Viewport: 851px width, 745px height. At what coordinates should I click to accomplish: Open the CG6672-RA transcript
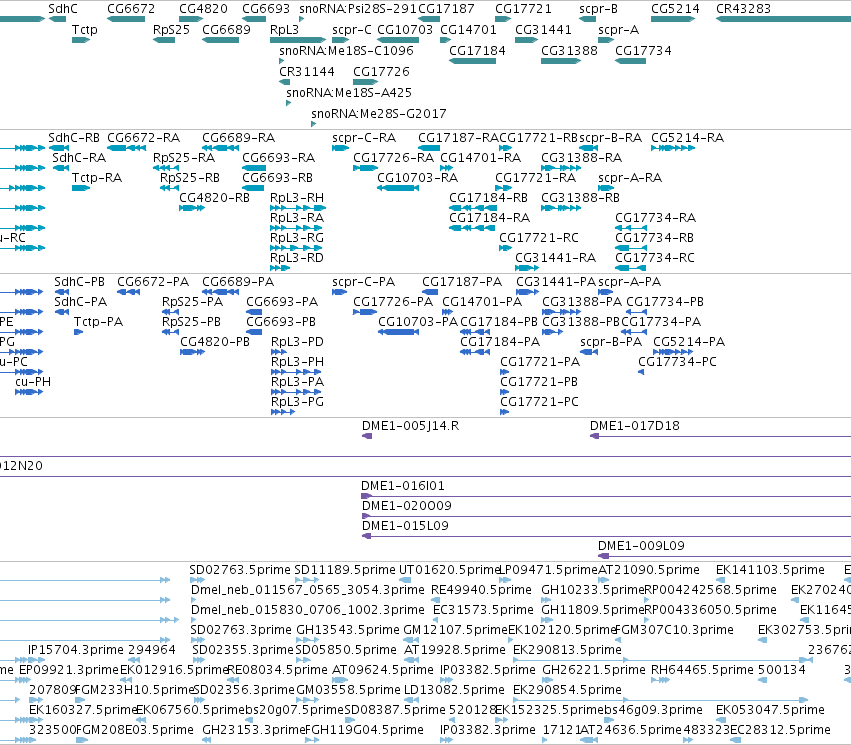click(x=126, y=148)
